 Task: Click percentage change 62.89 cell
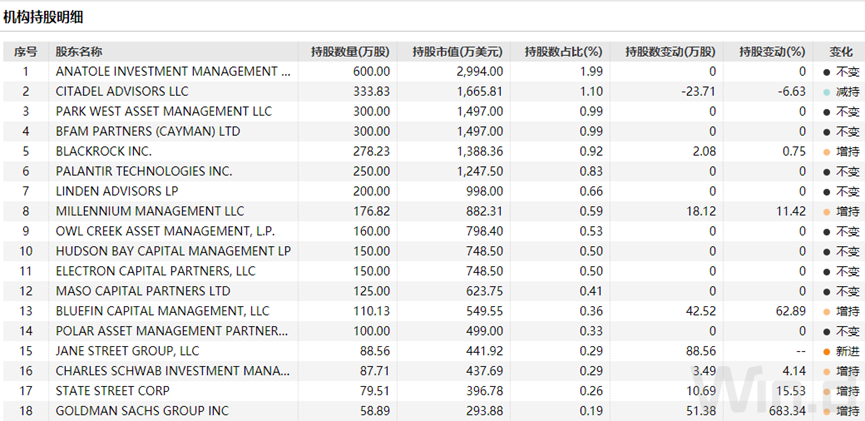pyautogui.click(x=791, y=311)
